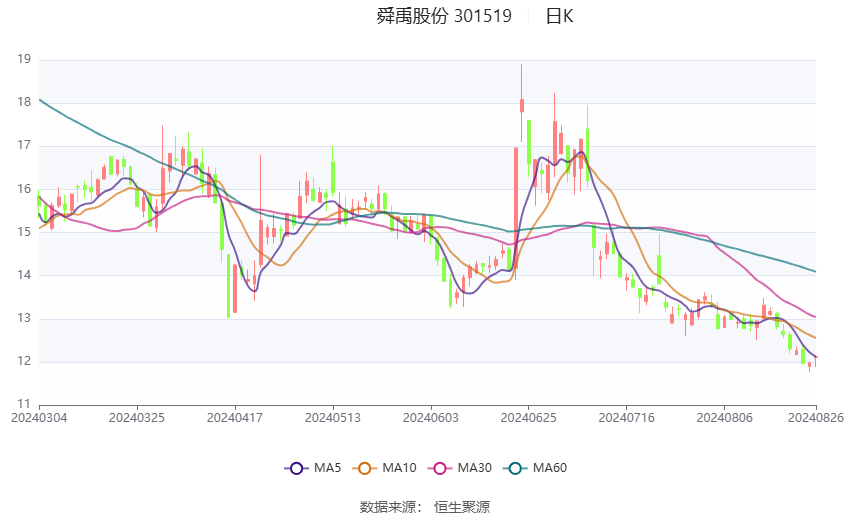850x517 pixels.
Task: Click x-axis date label 20240325
Action: point(137,418)
